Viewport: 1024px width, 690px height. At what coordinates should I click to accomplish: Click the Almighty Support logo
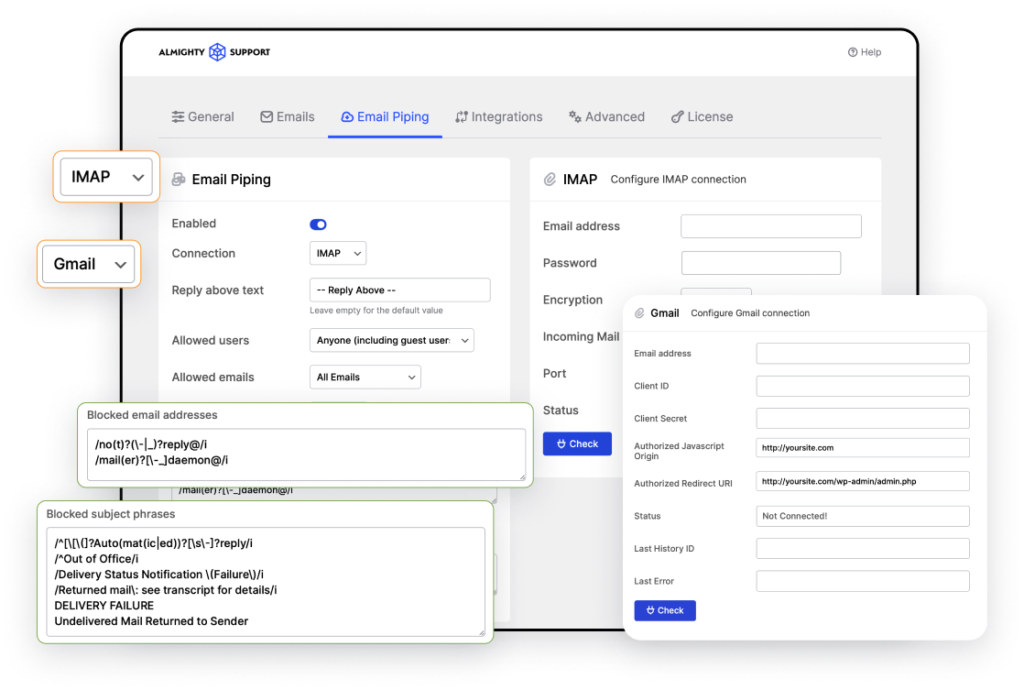tap(214, 52)
